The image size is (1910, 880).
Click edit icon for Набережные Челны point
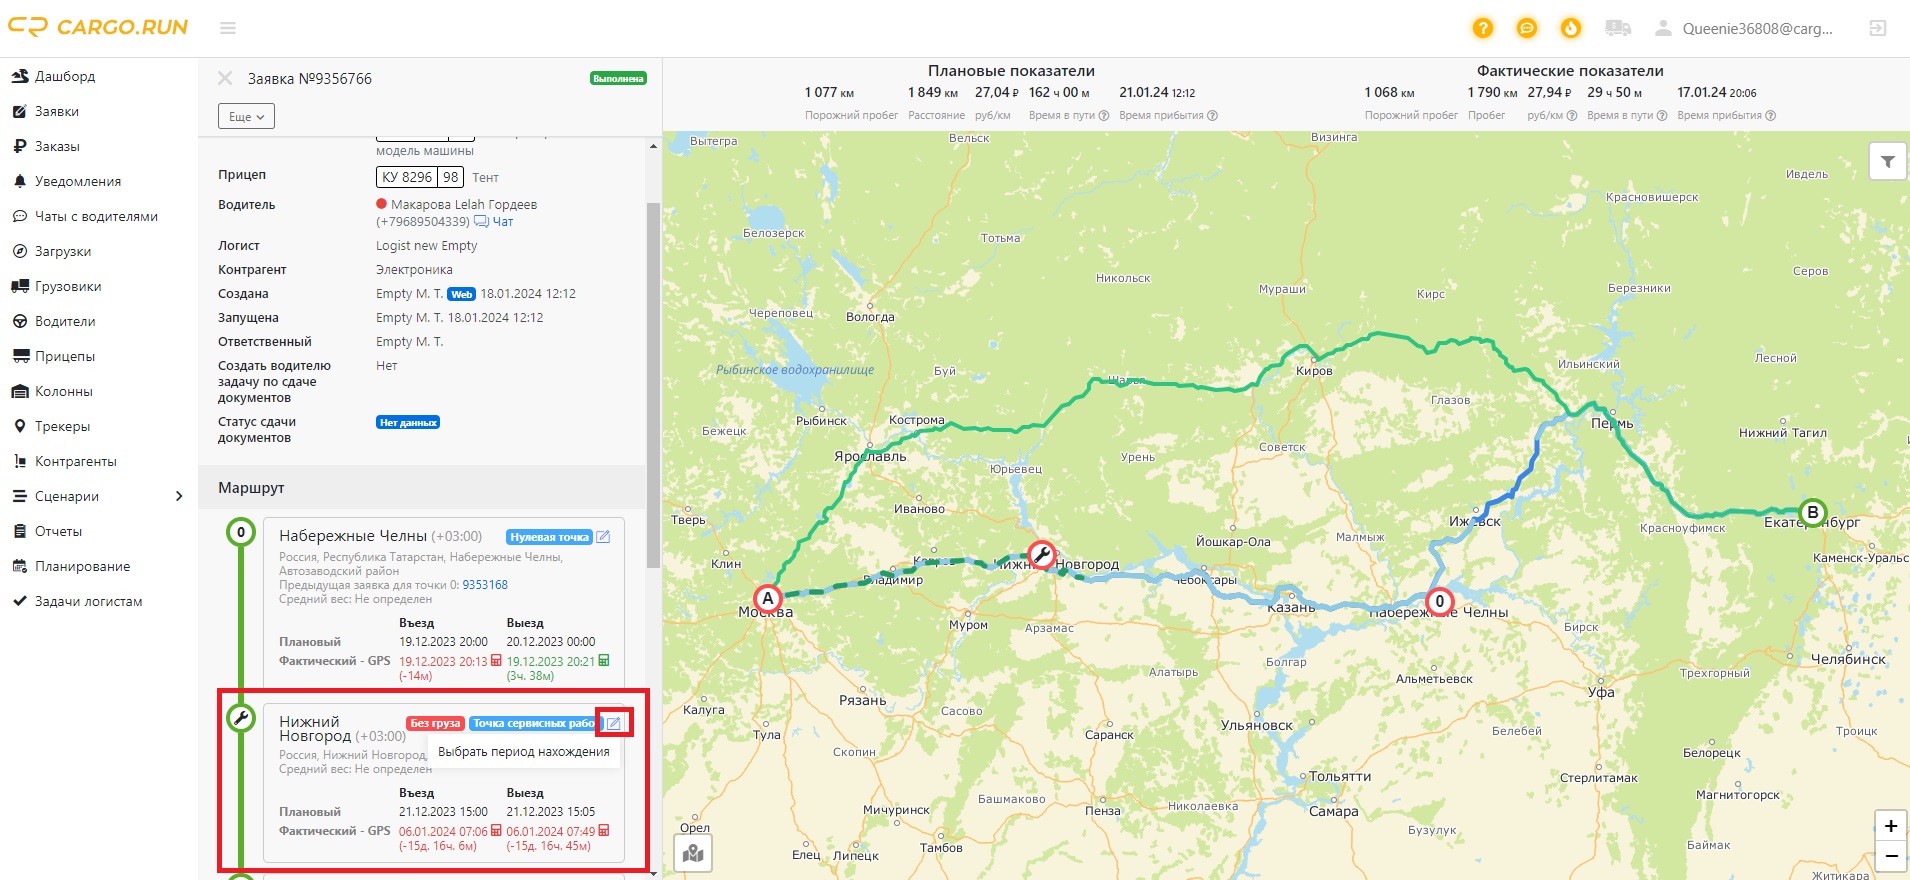pyautogui.click(x=603, y=537)
